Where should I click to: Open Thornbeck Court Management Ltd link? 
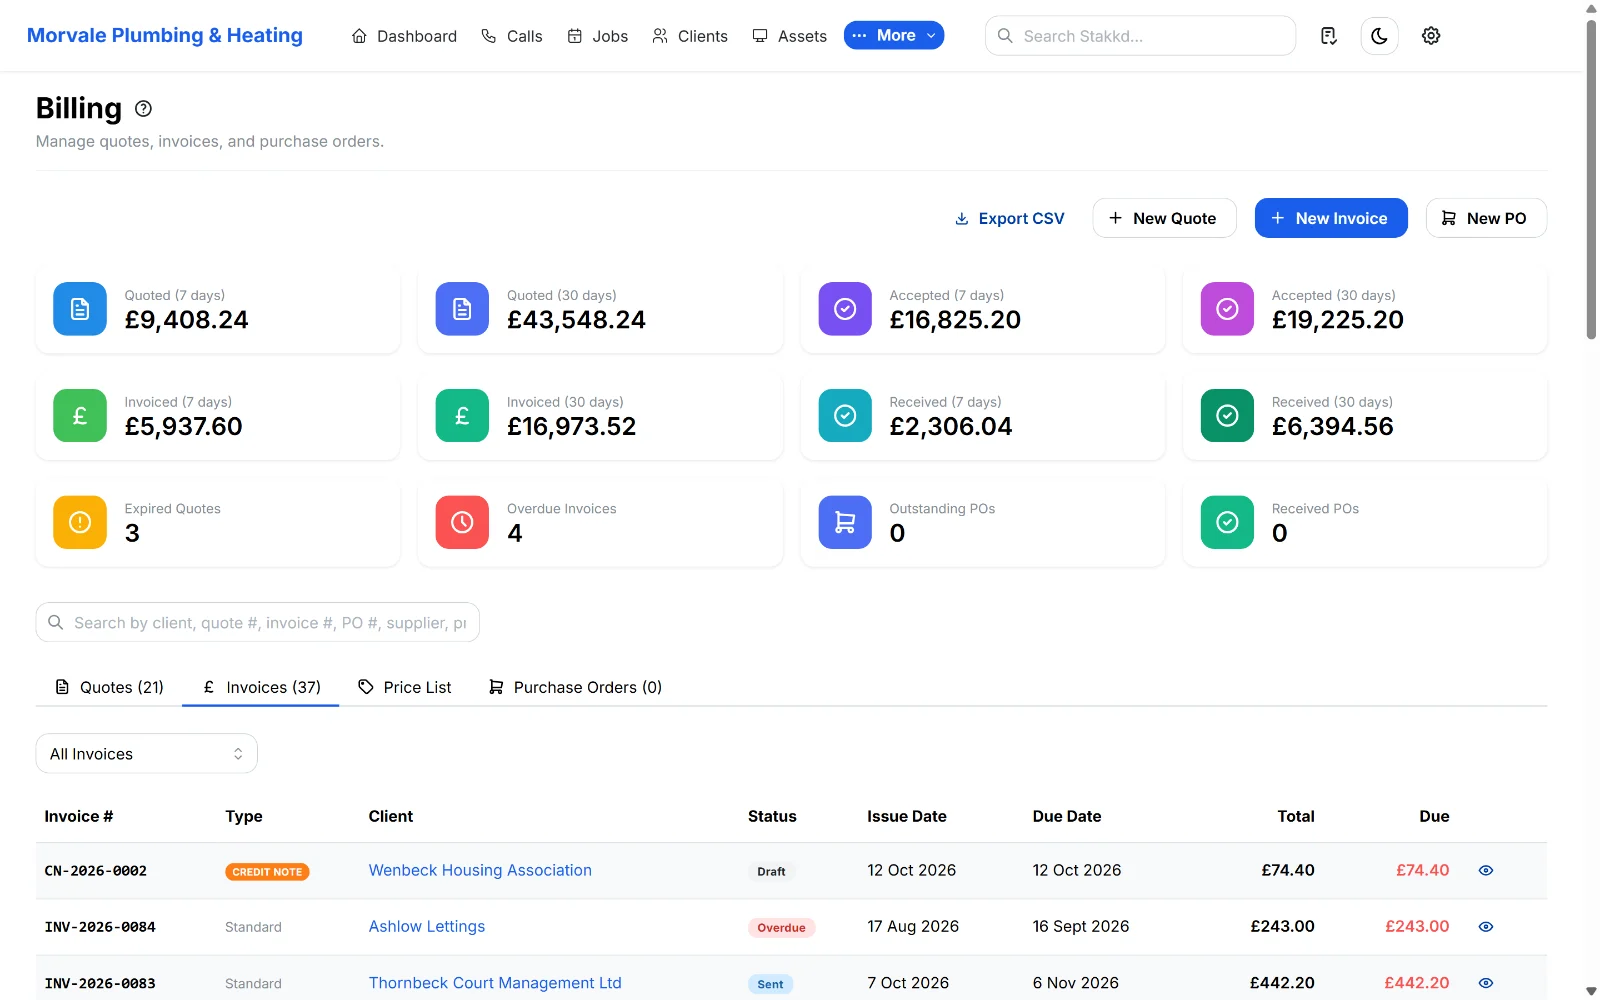[495, 983]
